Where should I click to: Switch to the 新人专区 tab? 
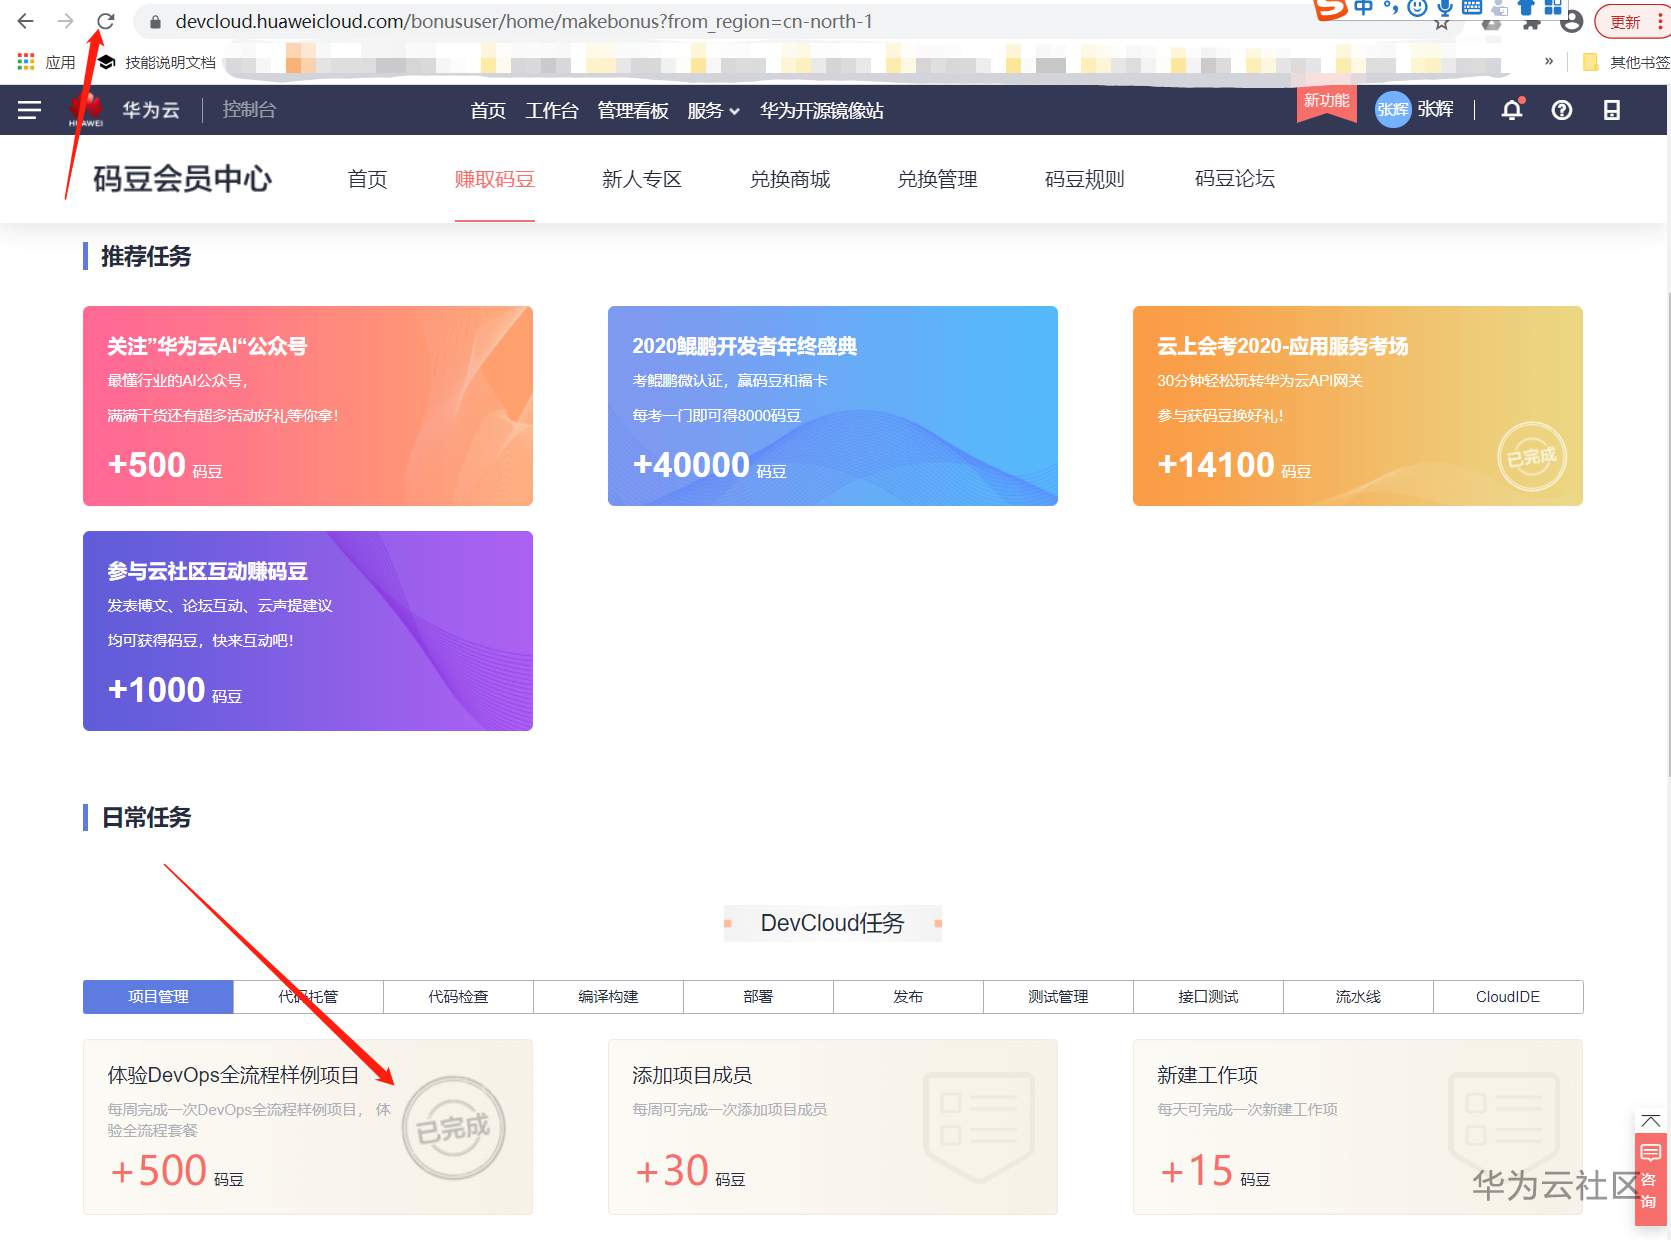click(642, 179)
